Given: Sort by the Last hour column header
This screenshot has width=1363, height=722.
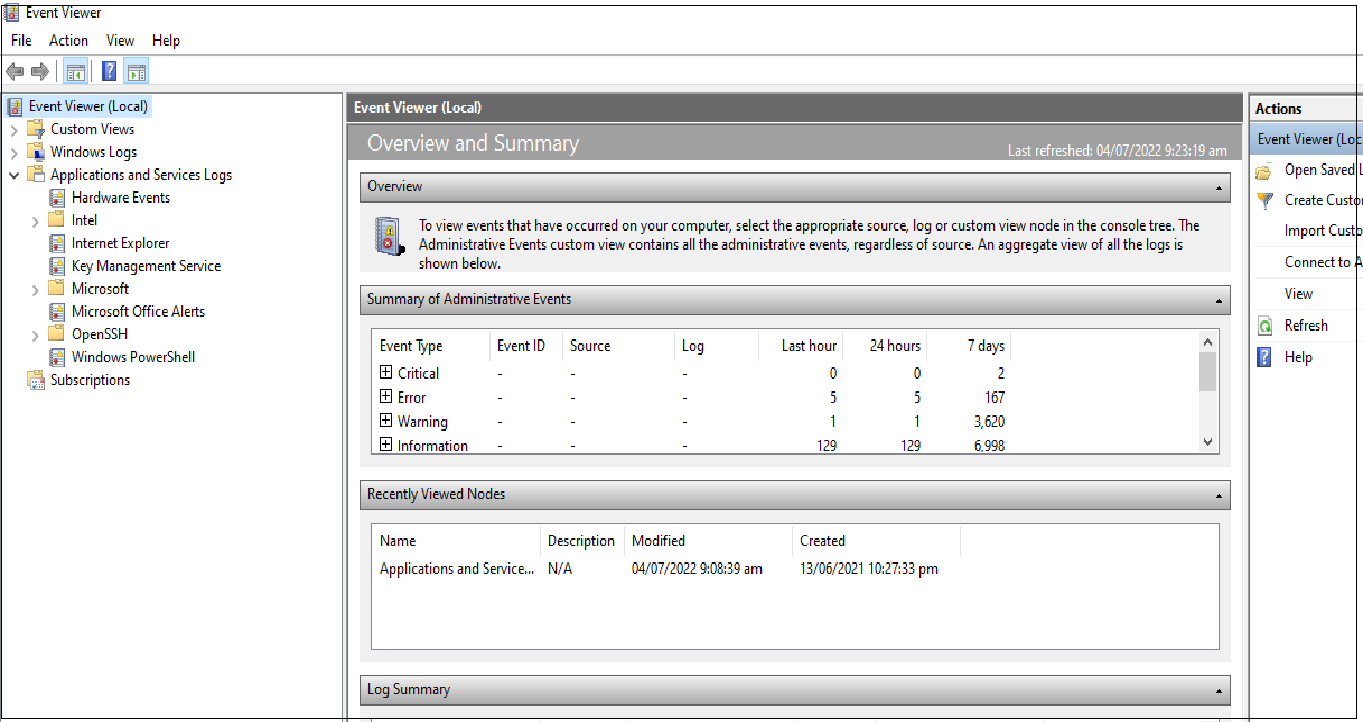Looking at the screenshot, I should [x=800, y=346].
